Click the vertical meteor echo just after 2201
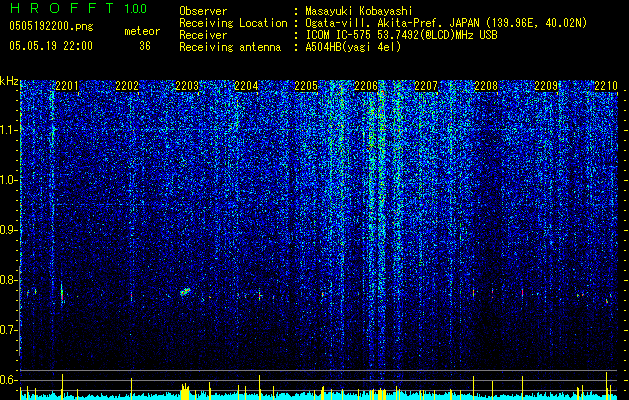The image size is (629, 400). click(x=62, y=294)
